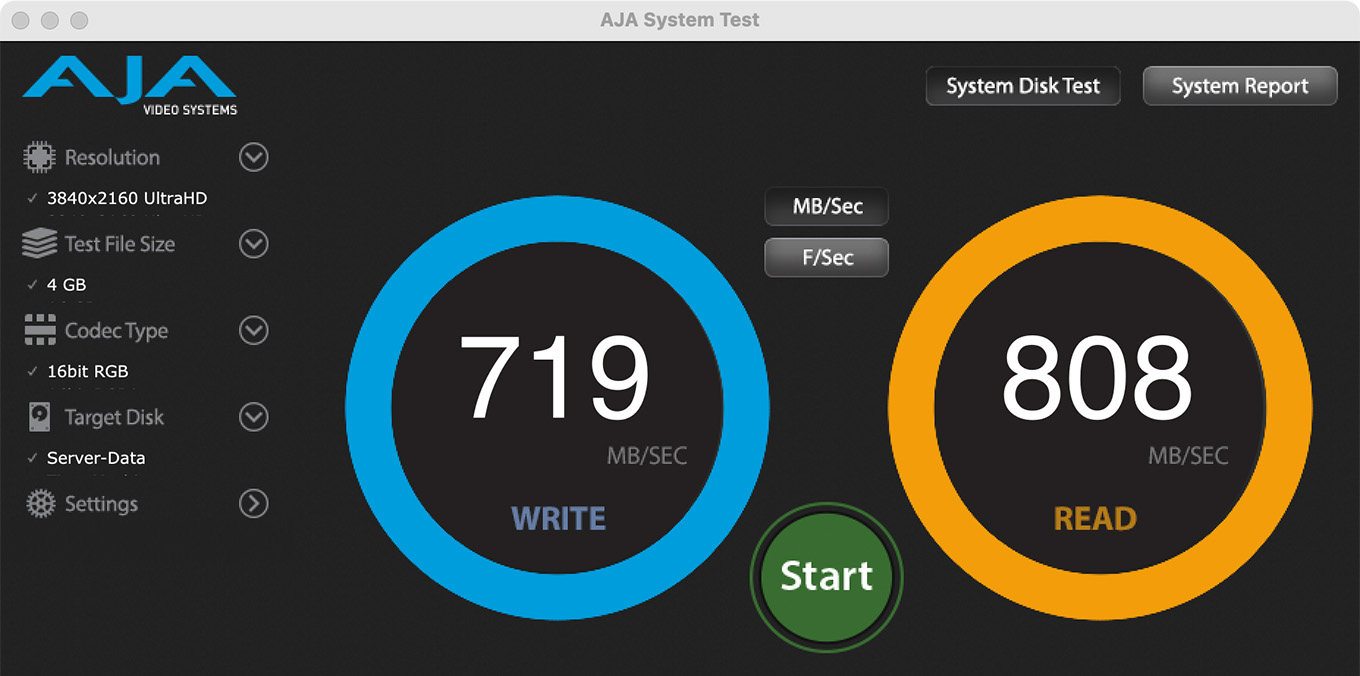Open the Target Disk dropdown chevron
This screenshot has height=676, width=1360.
pos(254,417)
